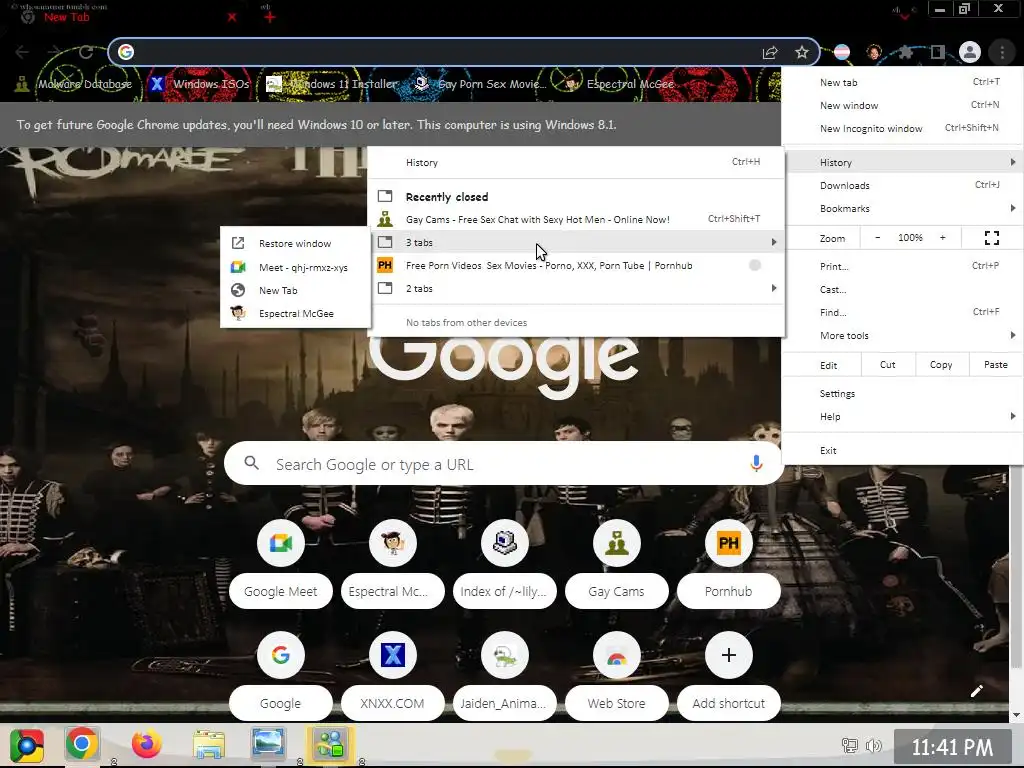Launch Firefox from the taskbar

tap(146, 744)
